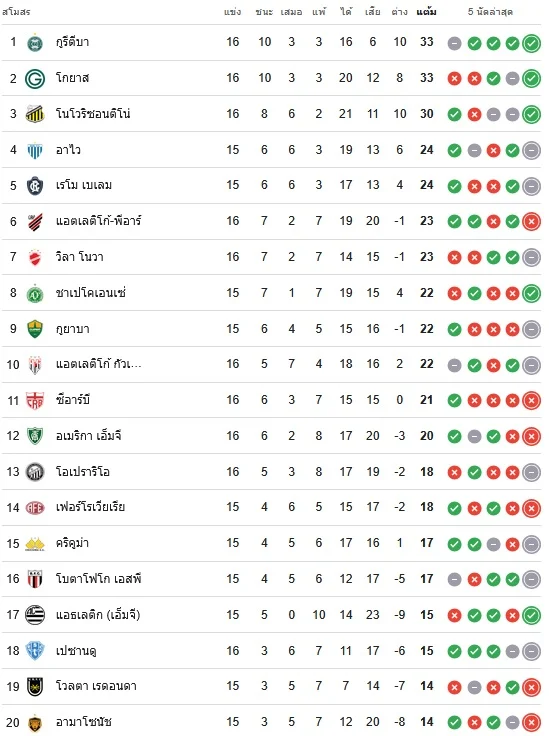
Task: Click the เฟอร์โรเวียเรีย AFE logo
Action: [35, 508]
